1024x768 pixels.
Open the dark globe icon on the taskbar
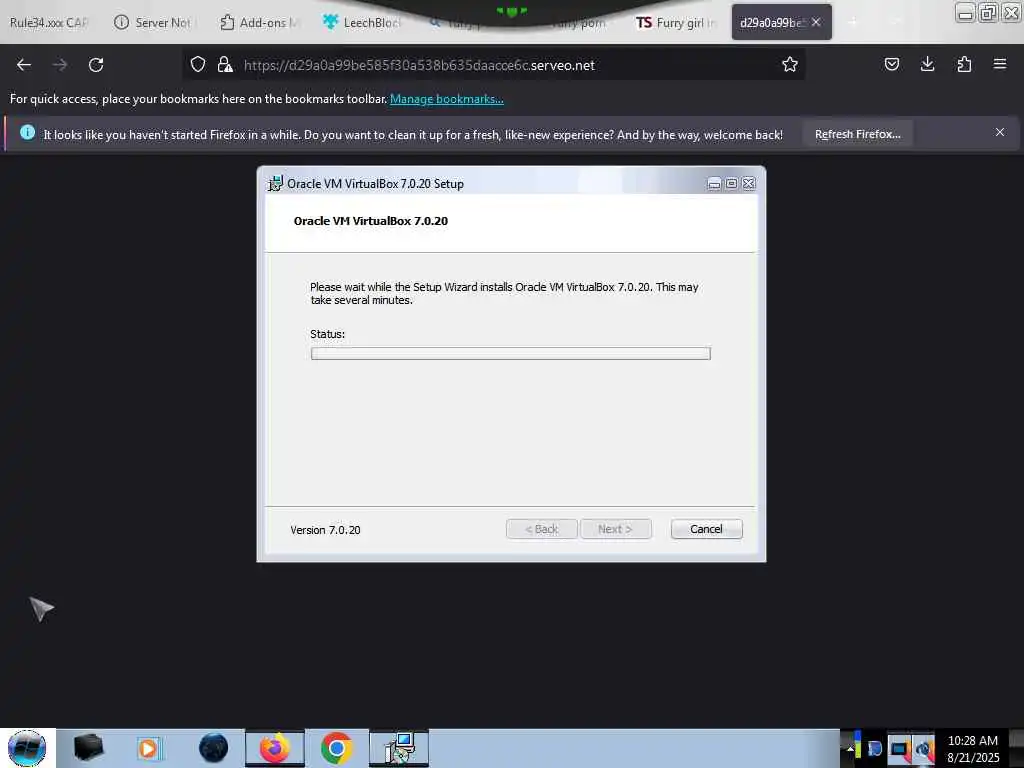click(214, 748)
